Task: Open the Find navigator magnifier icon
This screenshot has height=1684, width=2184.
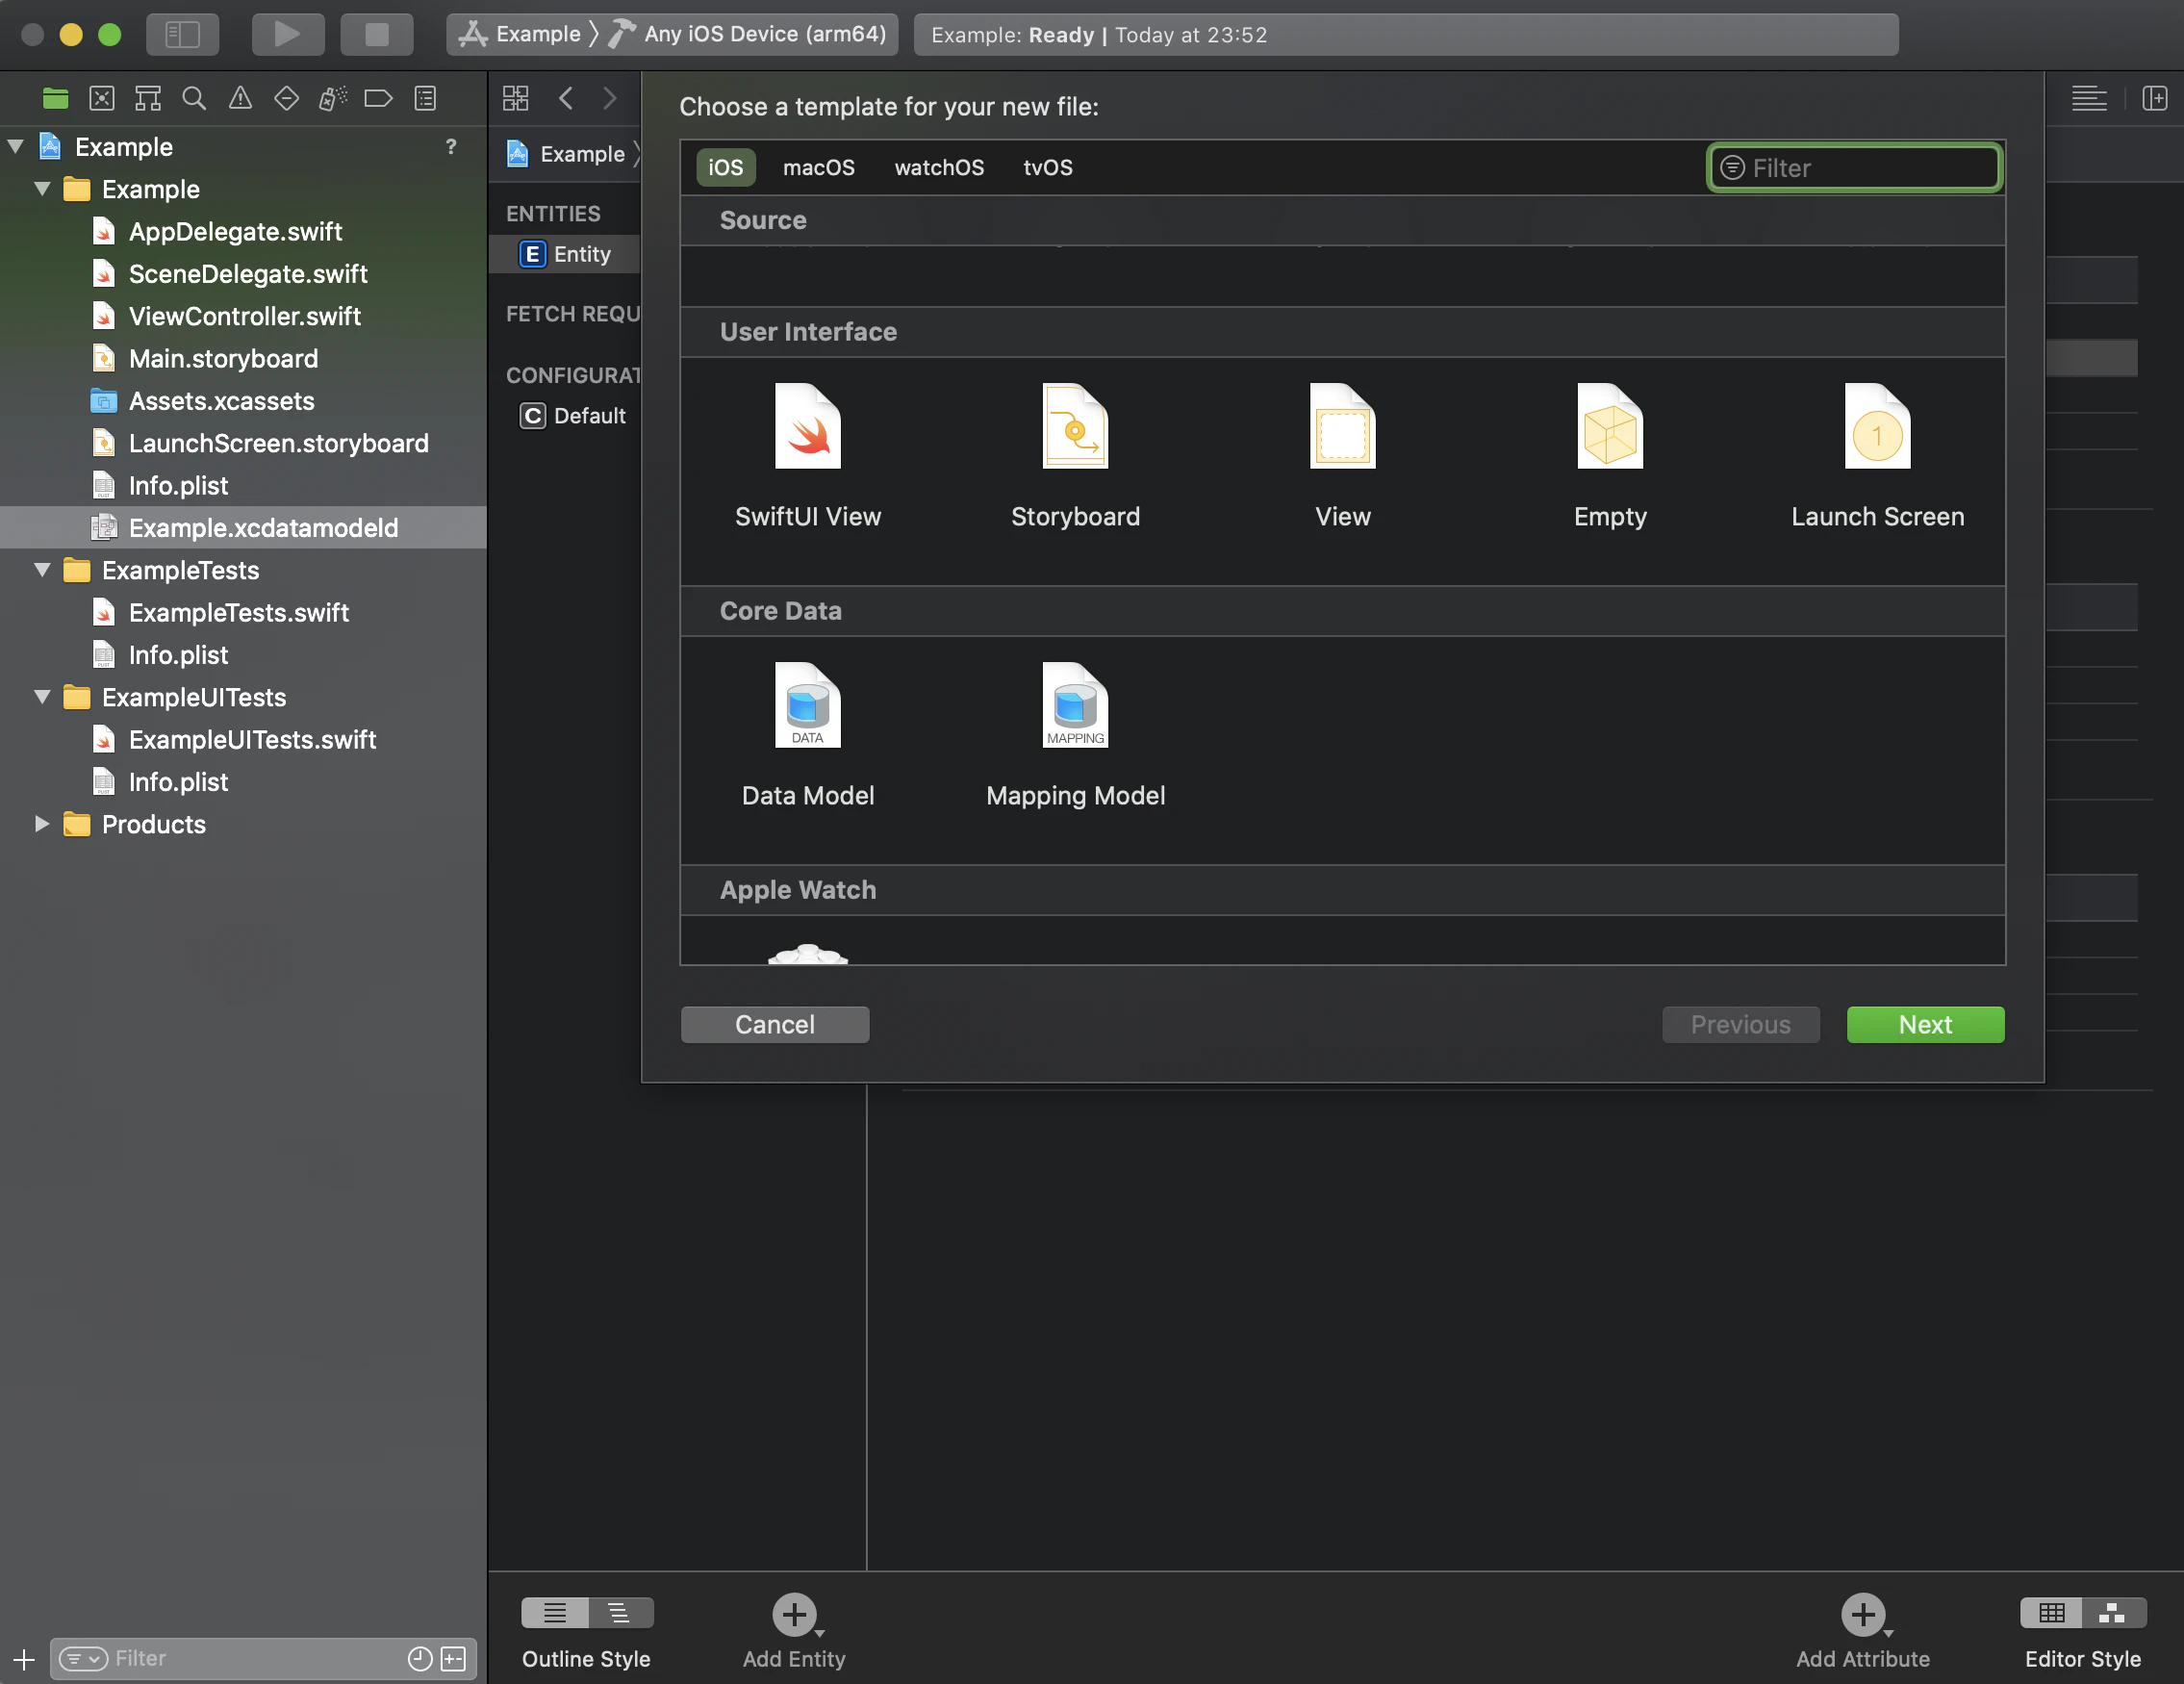Action: coord(194,98)
